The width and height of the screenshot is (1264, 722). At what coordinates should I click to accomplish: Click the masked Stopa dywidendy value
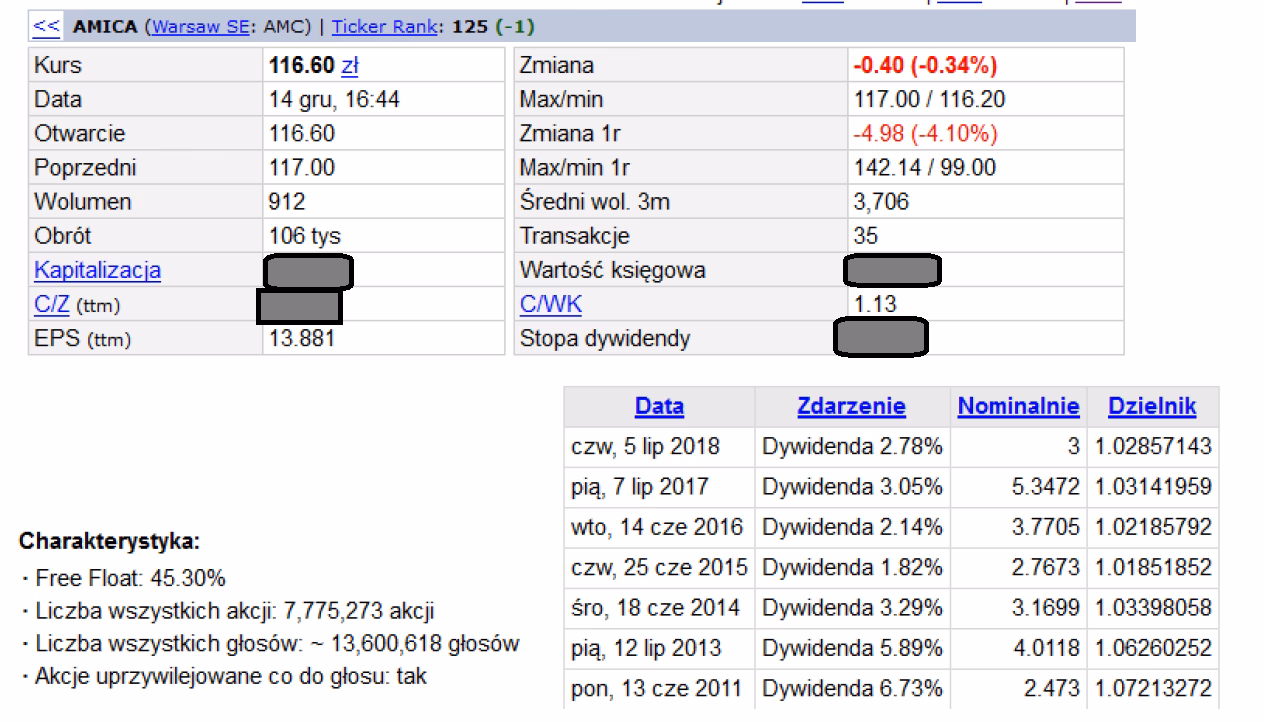click(880, 338)
